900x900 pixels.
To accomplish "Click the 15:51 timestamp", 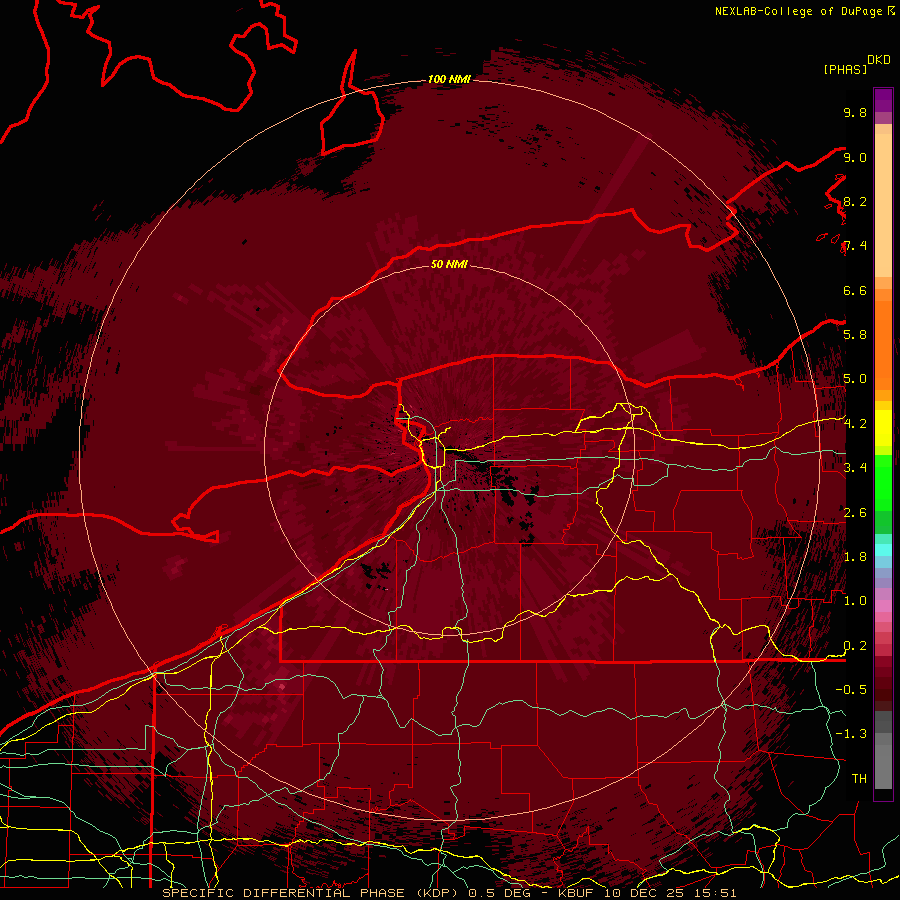I will pyautogui.click(x=715, y=893).
